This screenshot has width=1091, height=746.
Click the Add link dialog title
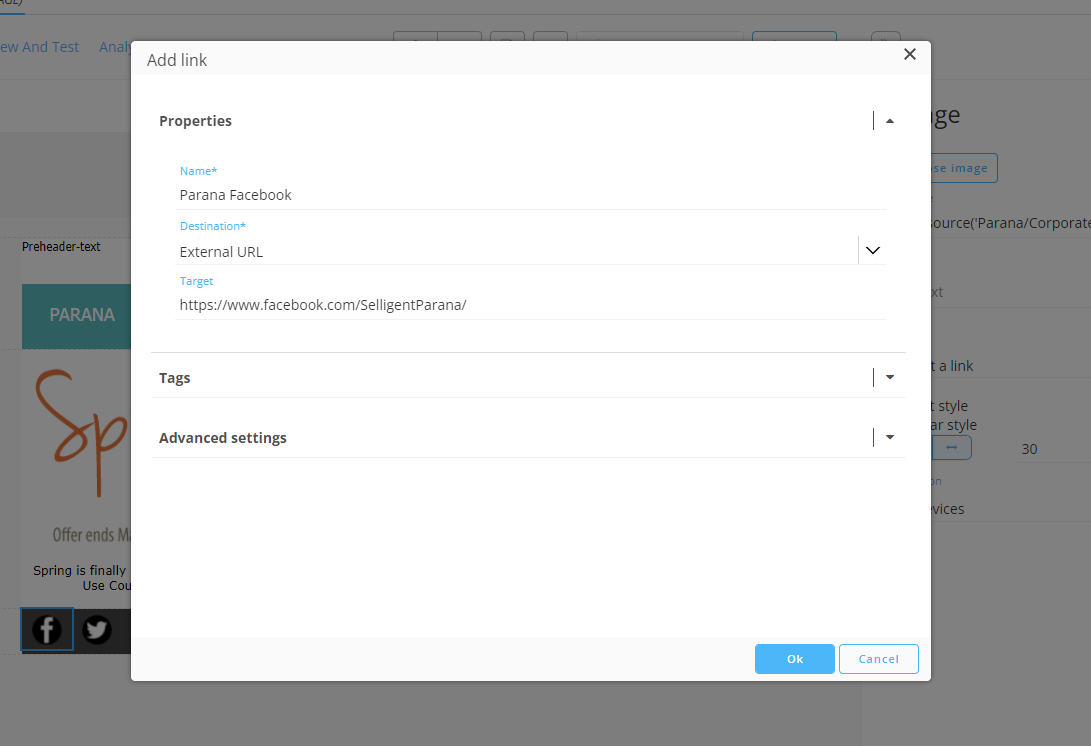pyautogui.click(x=177, y=60)
